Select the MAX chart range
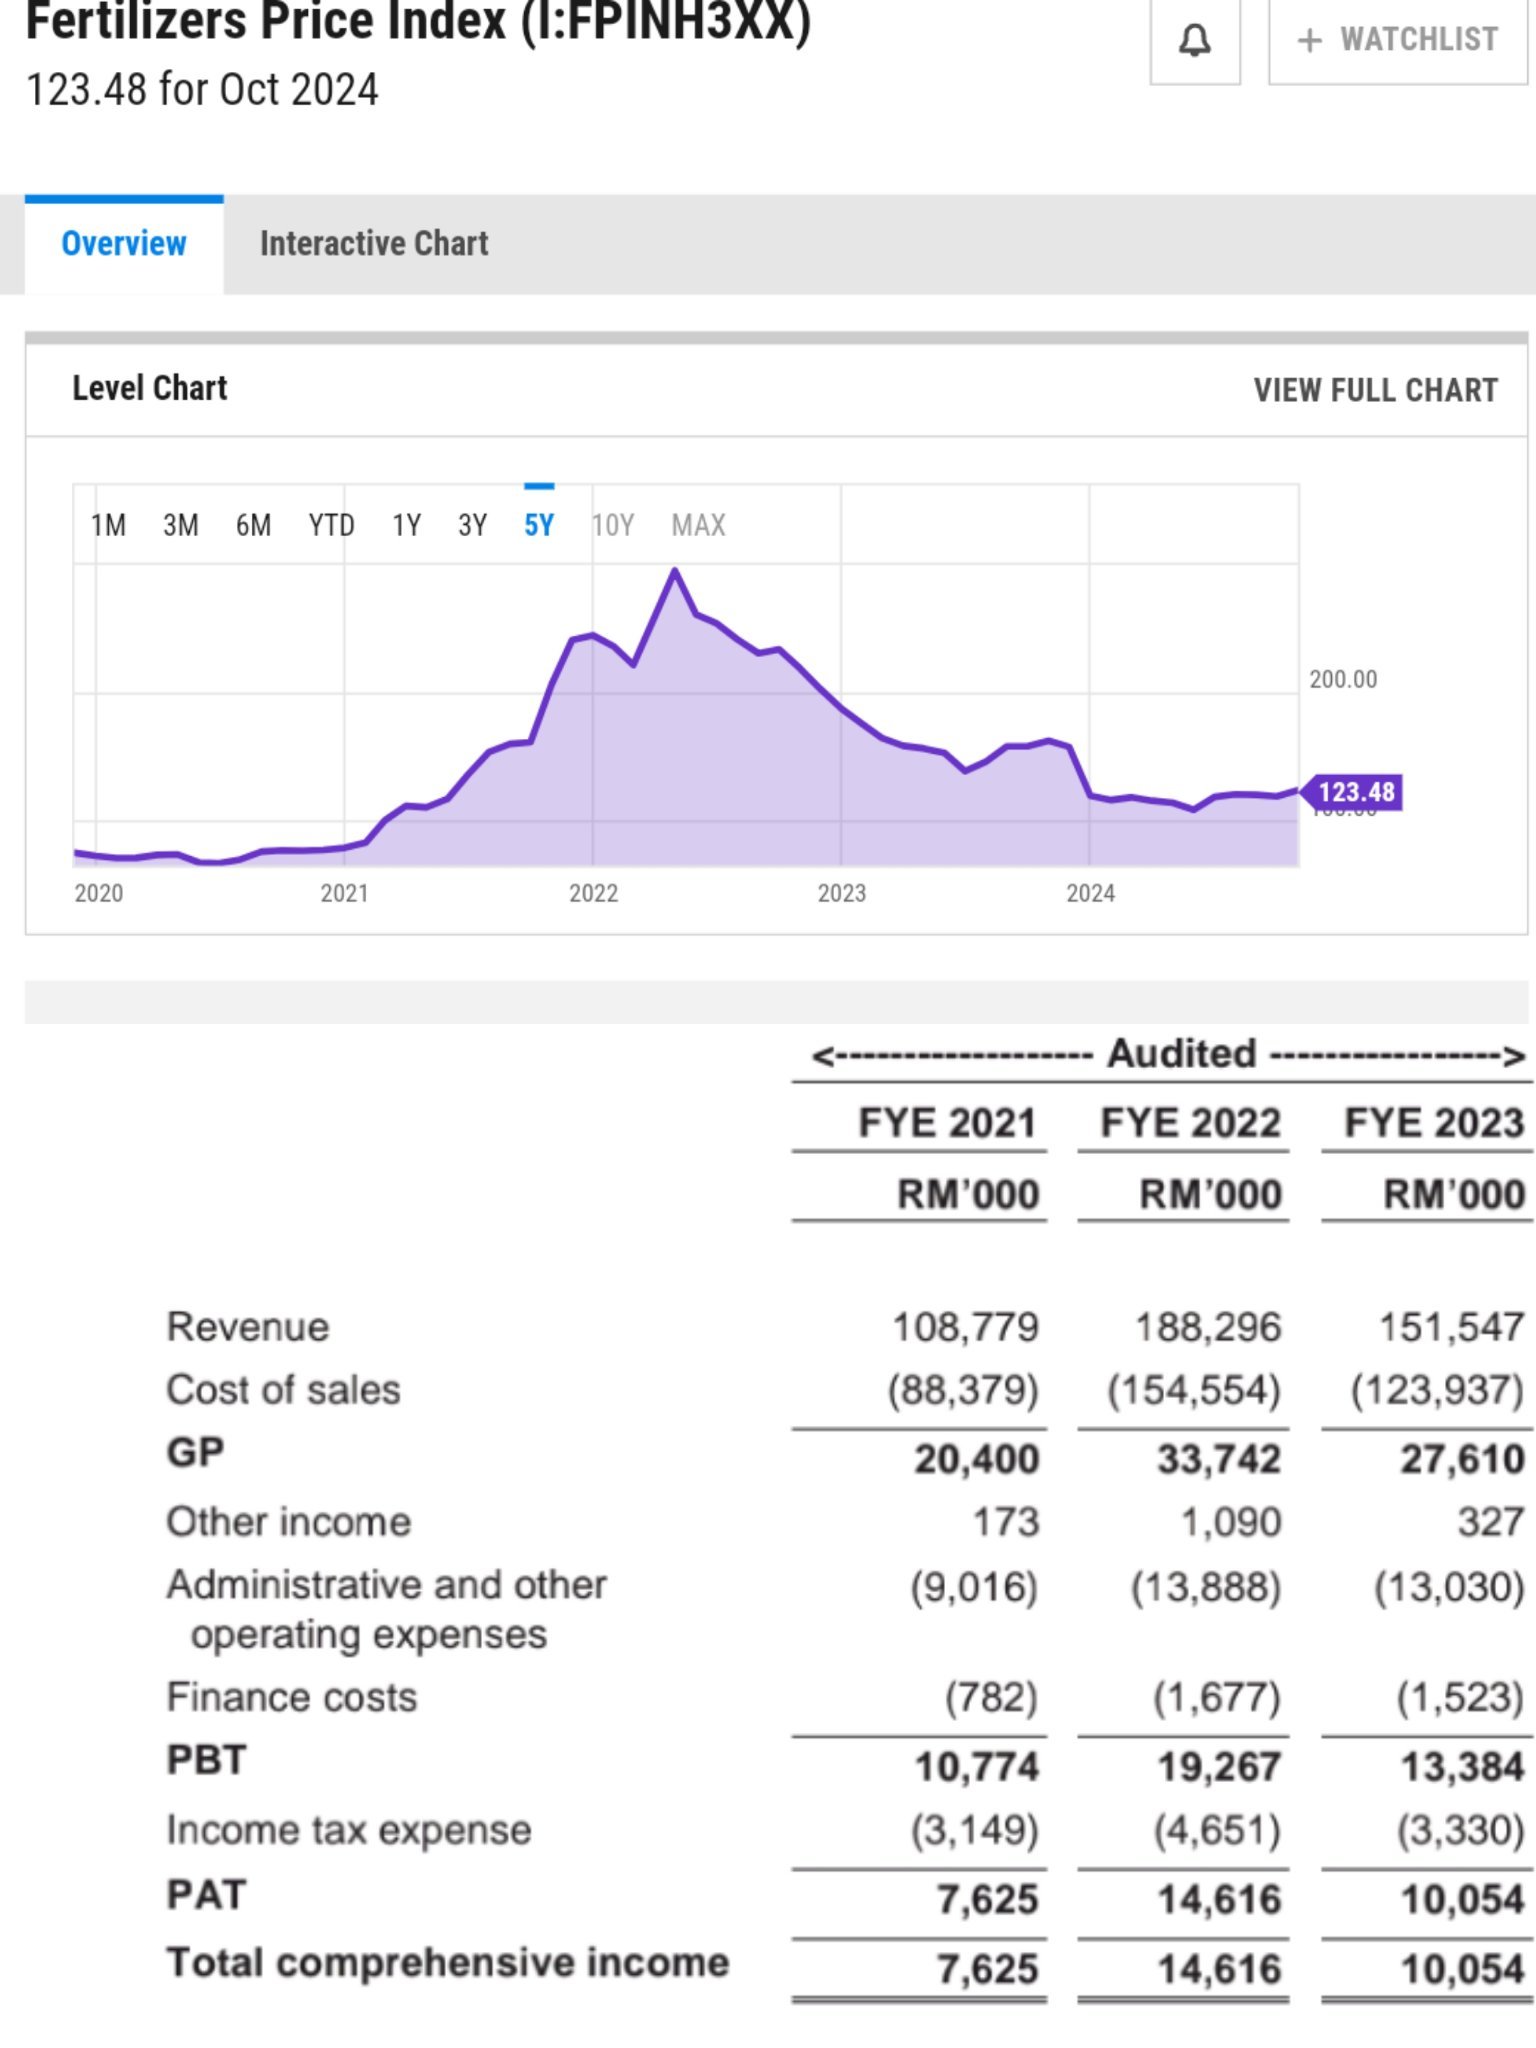The width and height of the screenshot is (1536, 2048). [x=698, y=525]
